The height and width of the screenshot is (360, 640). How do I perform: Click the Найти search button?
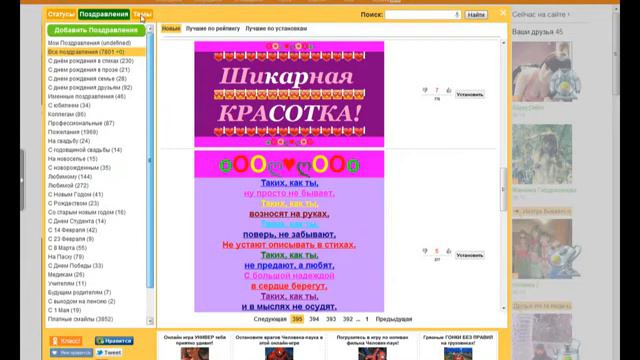(476, 15)
